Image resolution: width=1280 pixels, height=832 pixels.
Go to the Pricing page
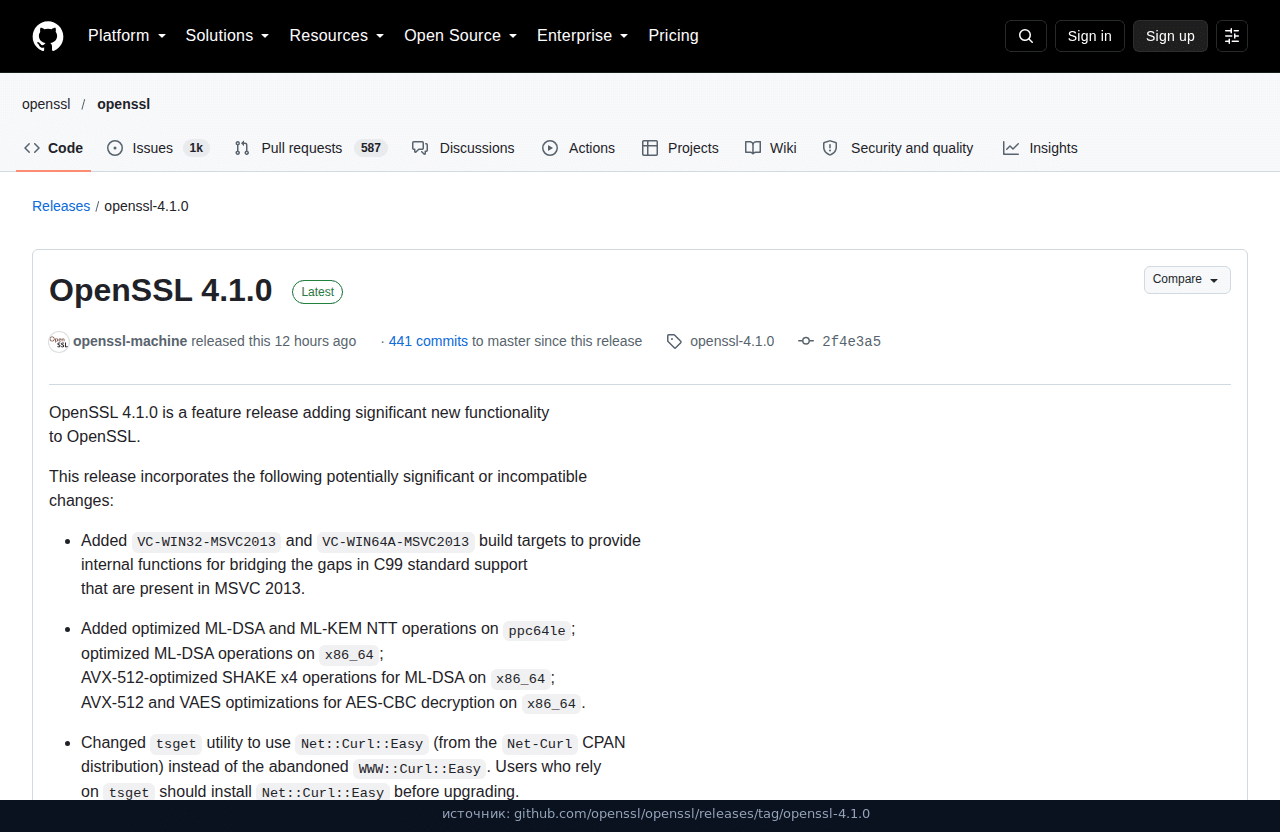673,36
